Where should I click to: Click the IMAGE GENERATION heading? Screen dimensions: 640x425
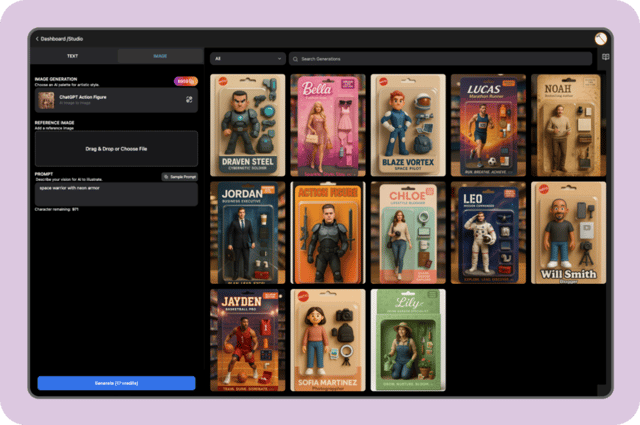point(56,79)
